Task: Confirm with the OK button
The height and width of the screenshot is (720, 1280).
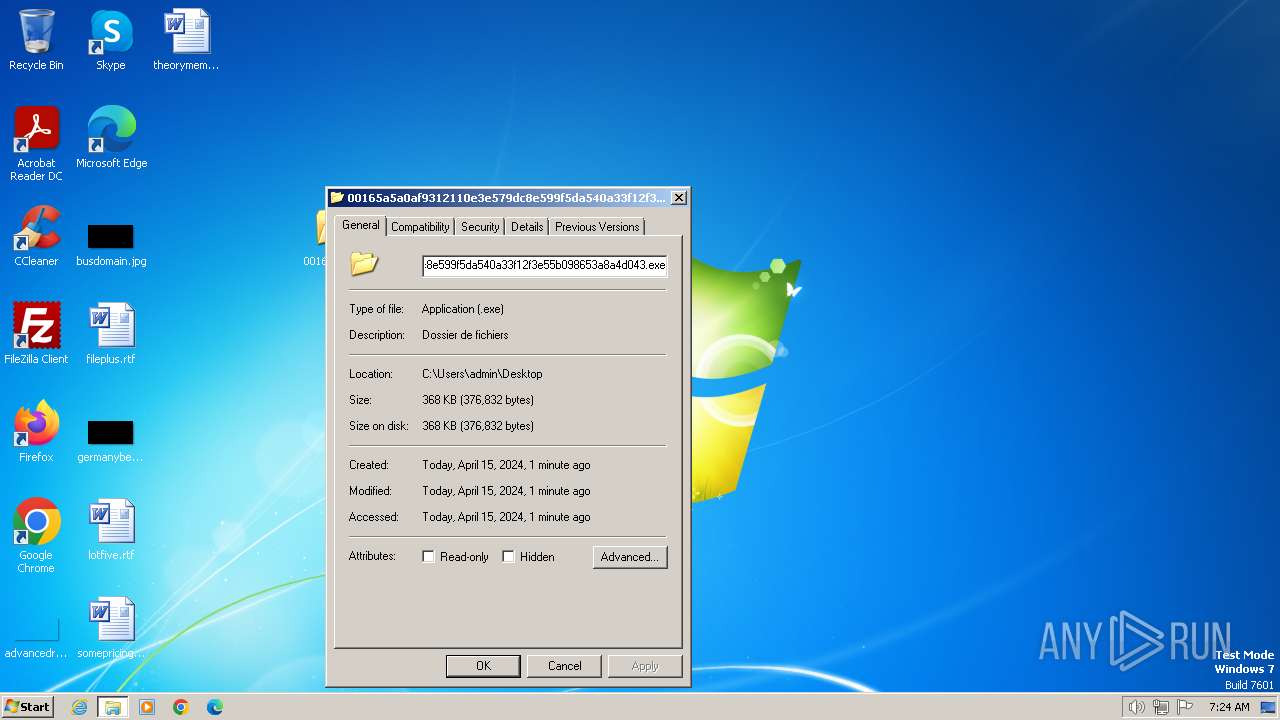Action: pyautogui.click(x=483, y=666)
